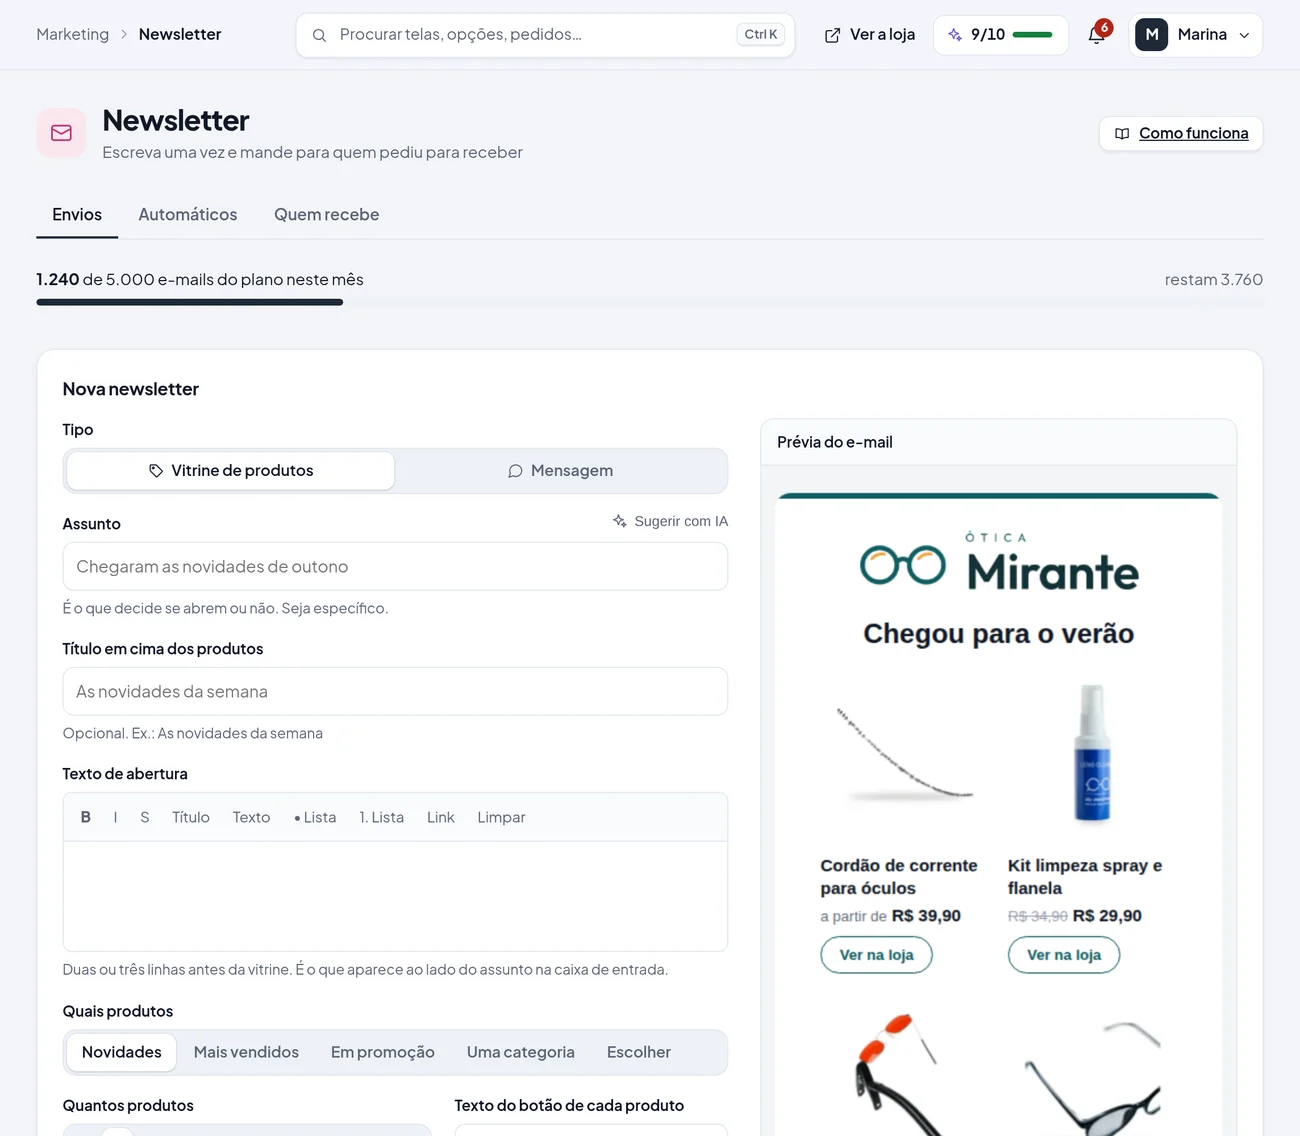Choose Em promoção product filter
The height and width of the screenshot is (1136, 1300).
click(383, 1052)
